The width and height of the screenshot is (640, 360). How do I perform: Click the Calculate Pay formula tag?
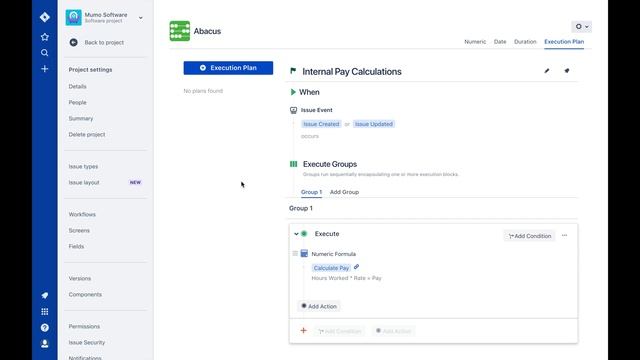pos(331,268)
